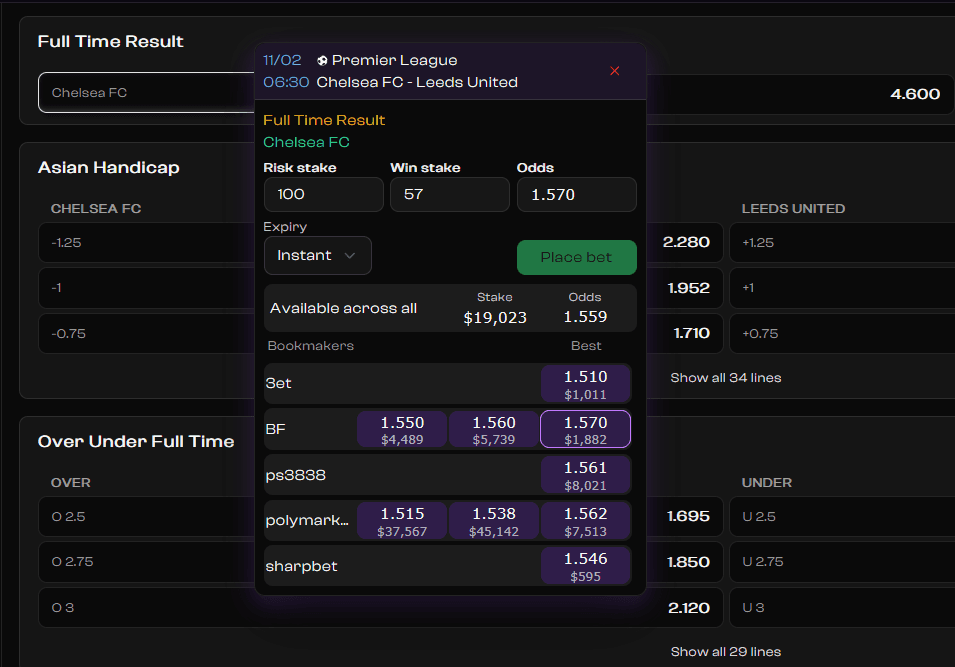Select Over O 2.5 row
The height and width of the screenshot is (667, 955).
coord(146,517)
